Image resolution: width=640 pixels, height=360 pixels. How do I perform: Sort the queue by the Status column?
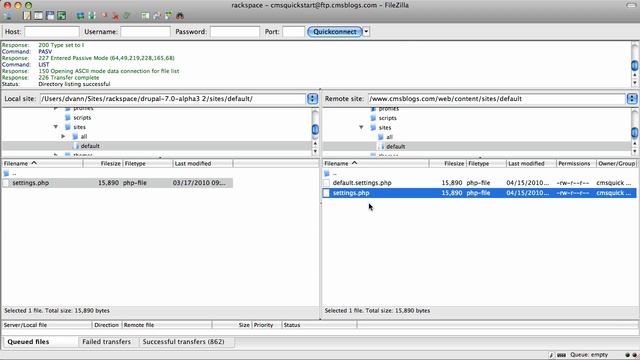(x=319, y=325)
